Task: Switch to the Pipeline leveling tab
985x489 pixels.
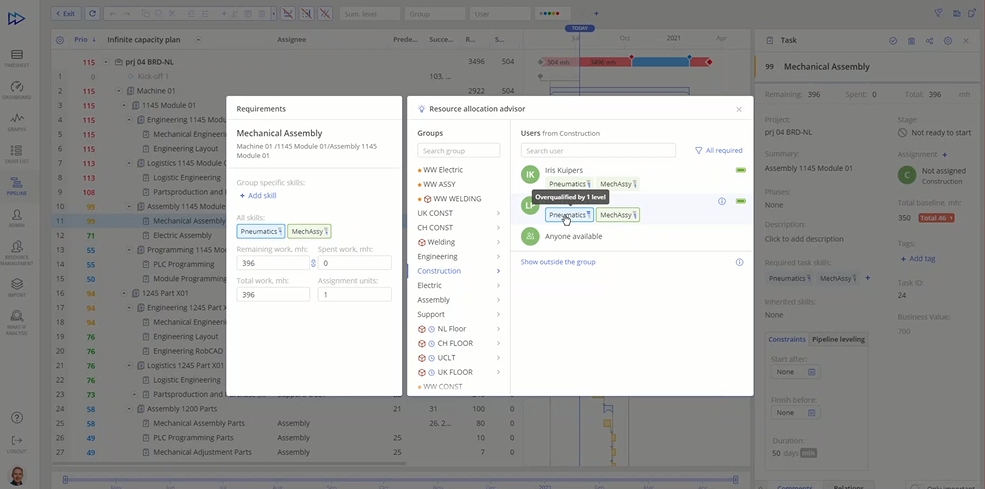Action: tap(838, 339)
